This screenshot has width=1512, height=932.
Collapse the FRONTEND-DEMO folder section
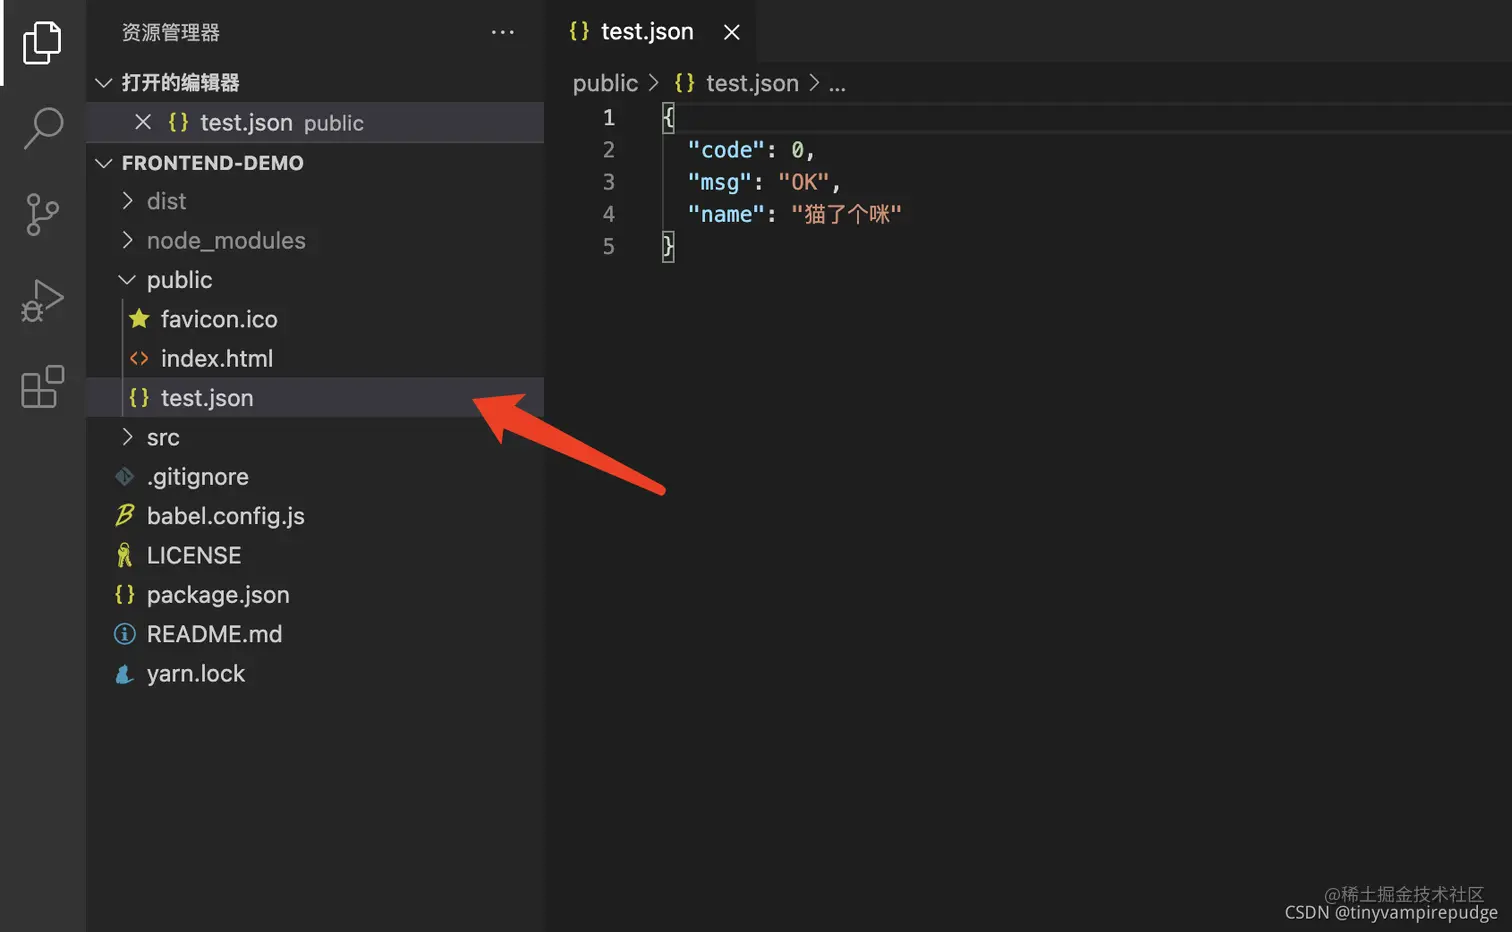click(104, 162)
